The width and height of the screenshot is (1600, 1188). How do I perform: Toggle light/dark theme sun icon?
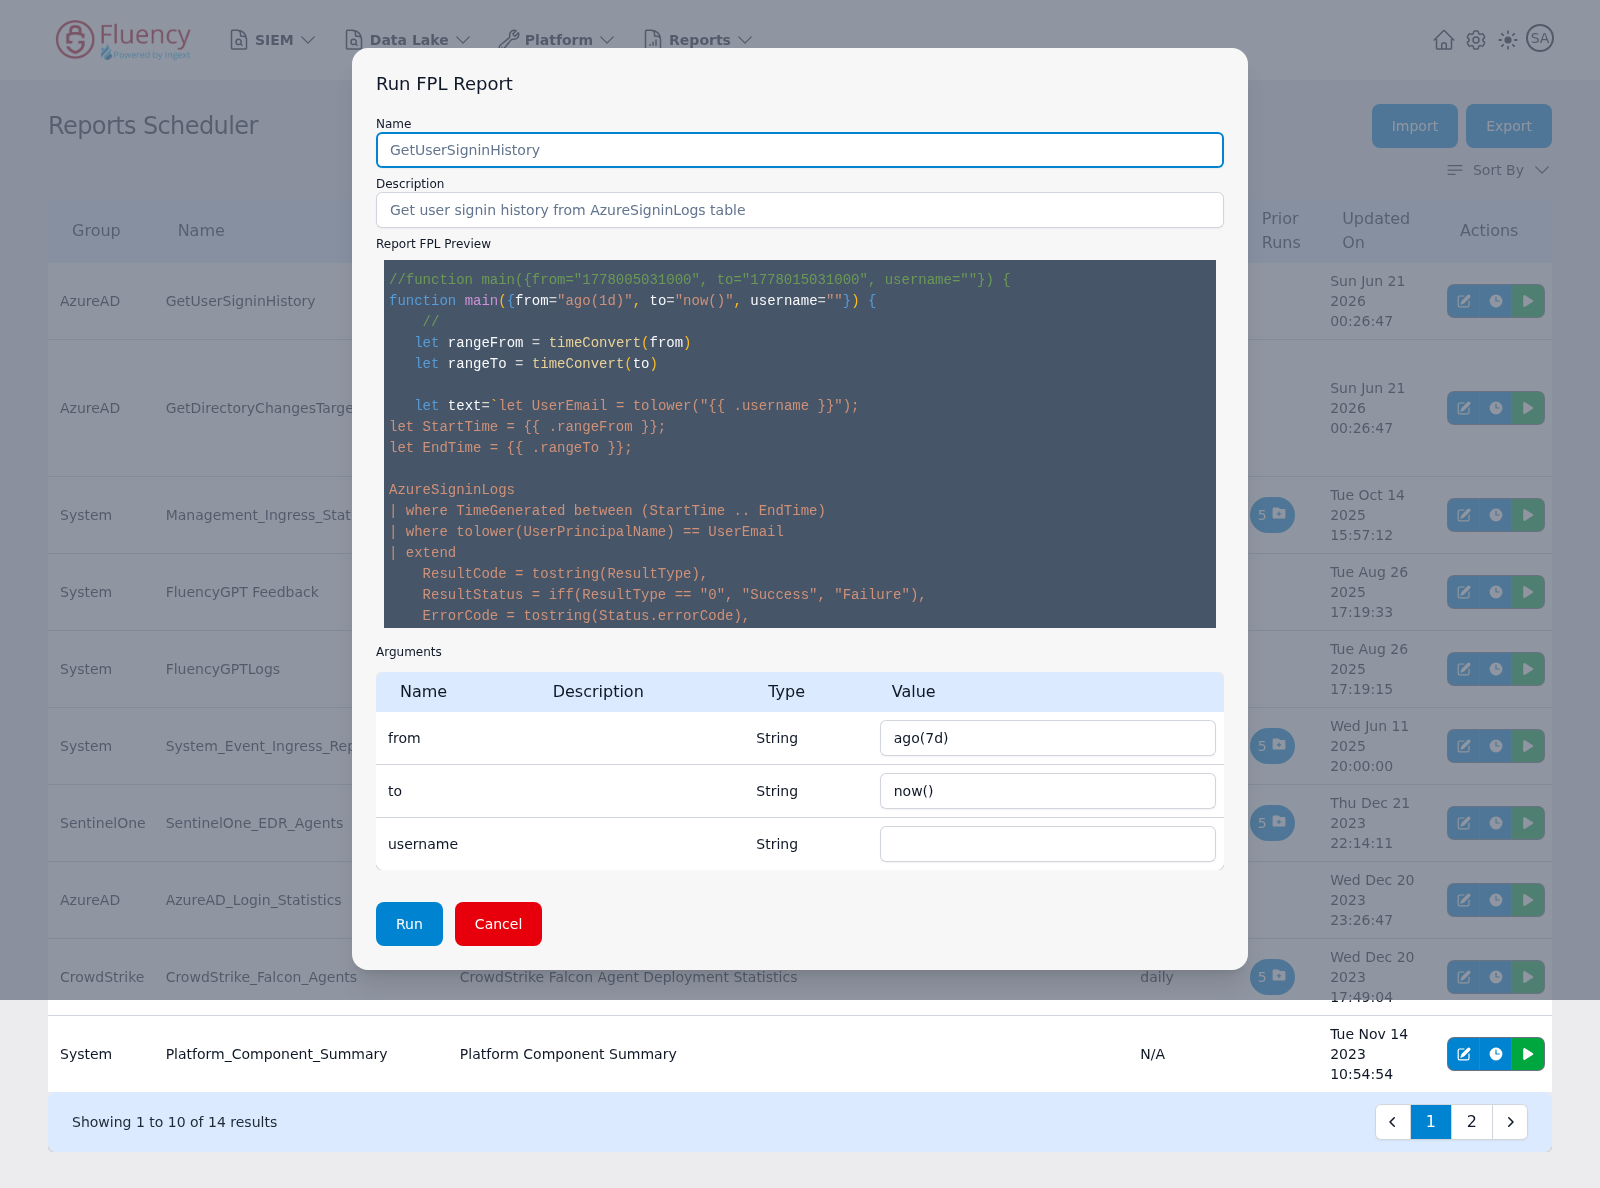point(1507,40)
